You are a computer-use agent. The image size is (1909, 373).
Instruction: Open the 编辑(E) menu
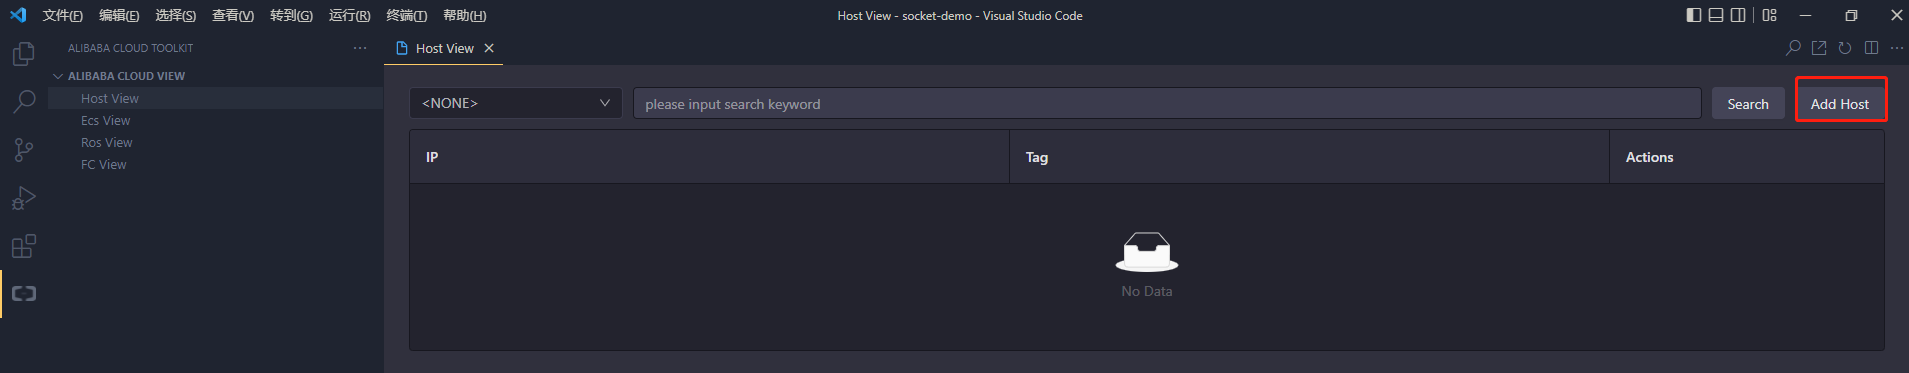[119, 15]
